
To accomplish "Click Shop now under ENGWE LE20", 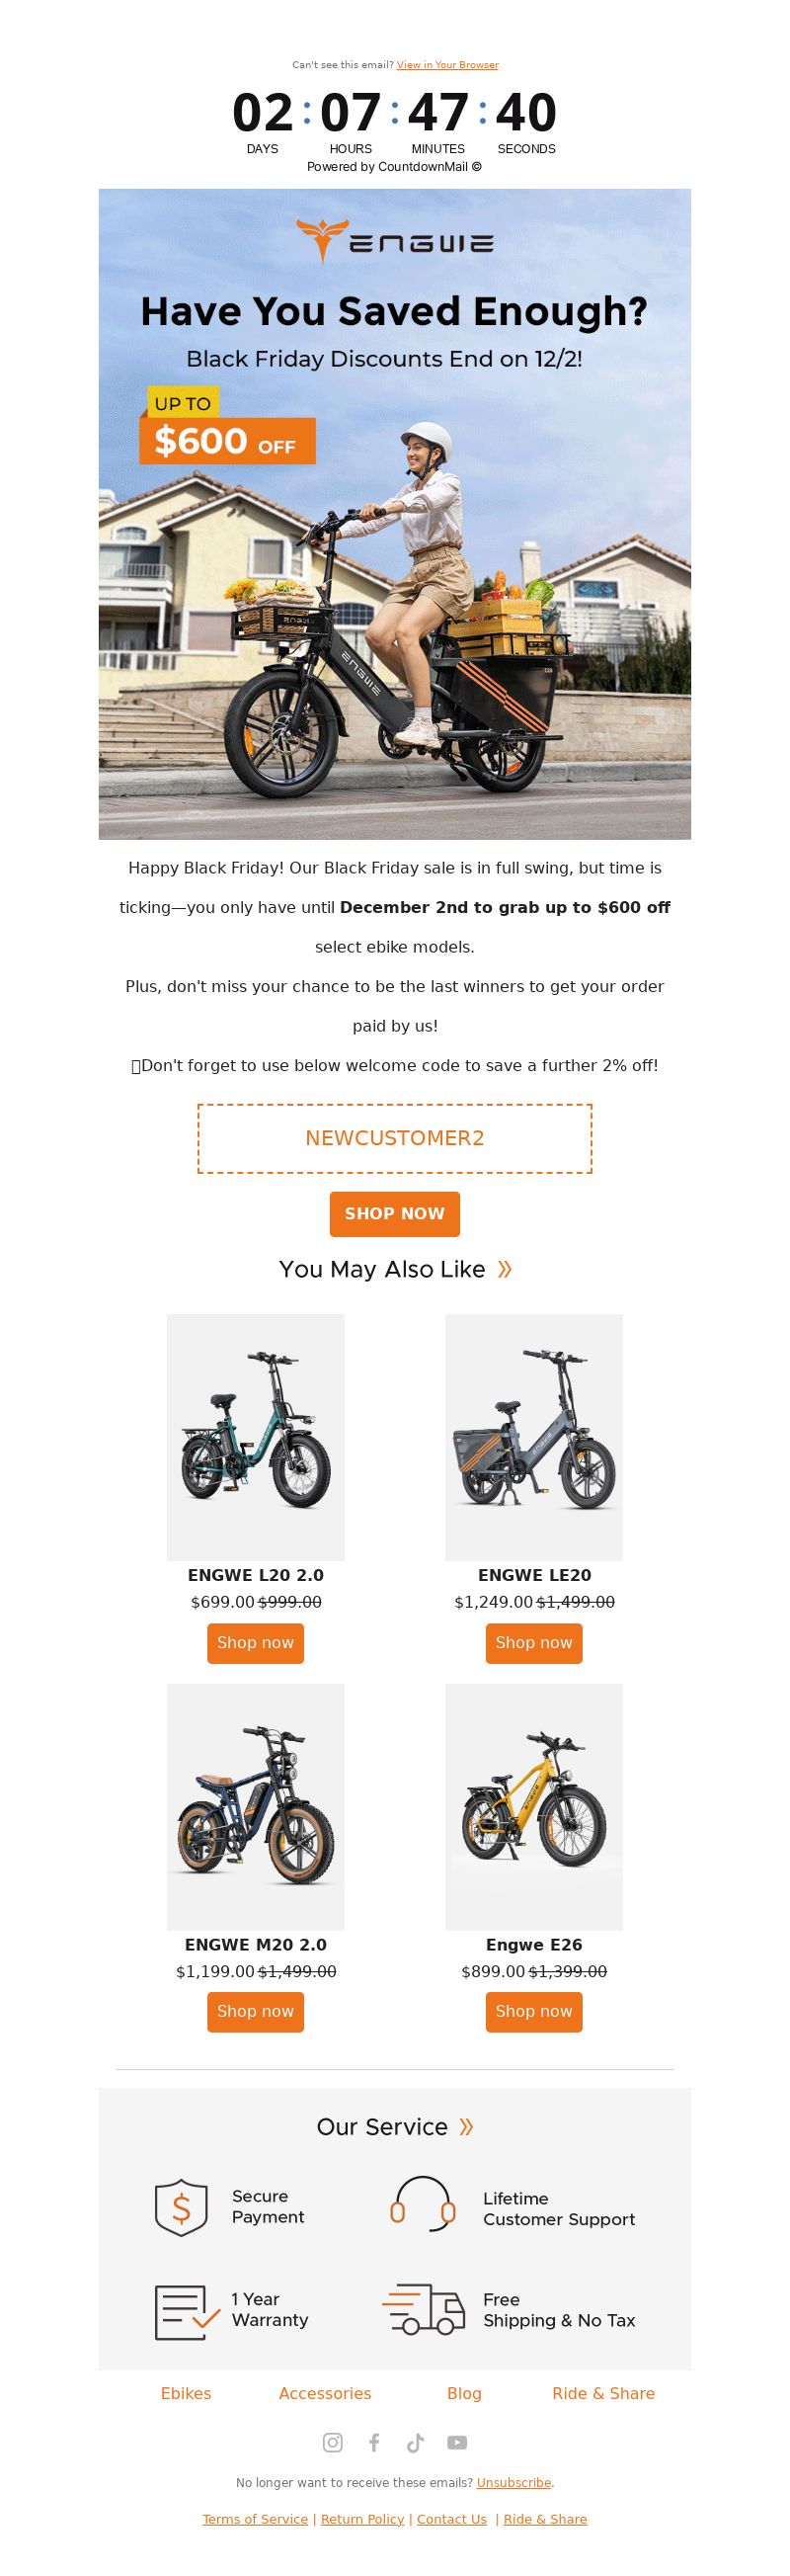I will (534, 1643).
